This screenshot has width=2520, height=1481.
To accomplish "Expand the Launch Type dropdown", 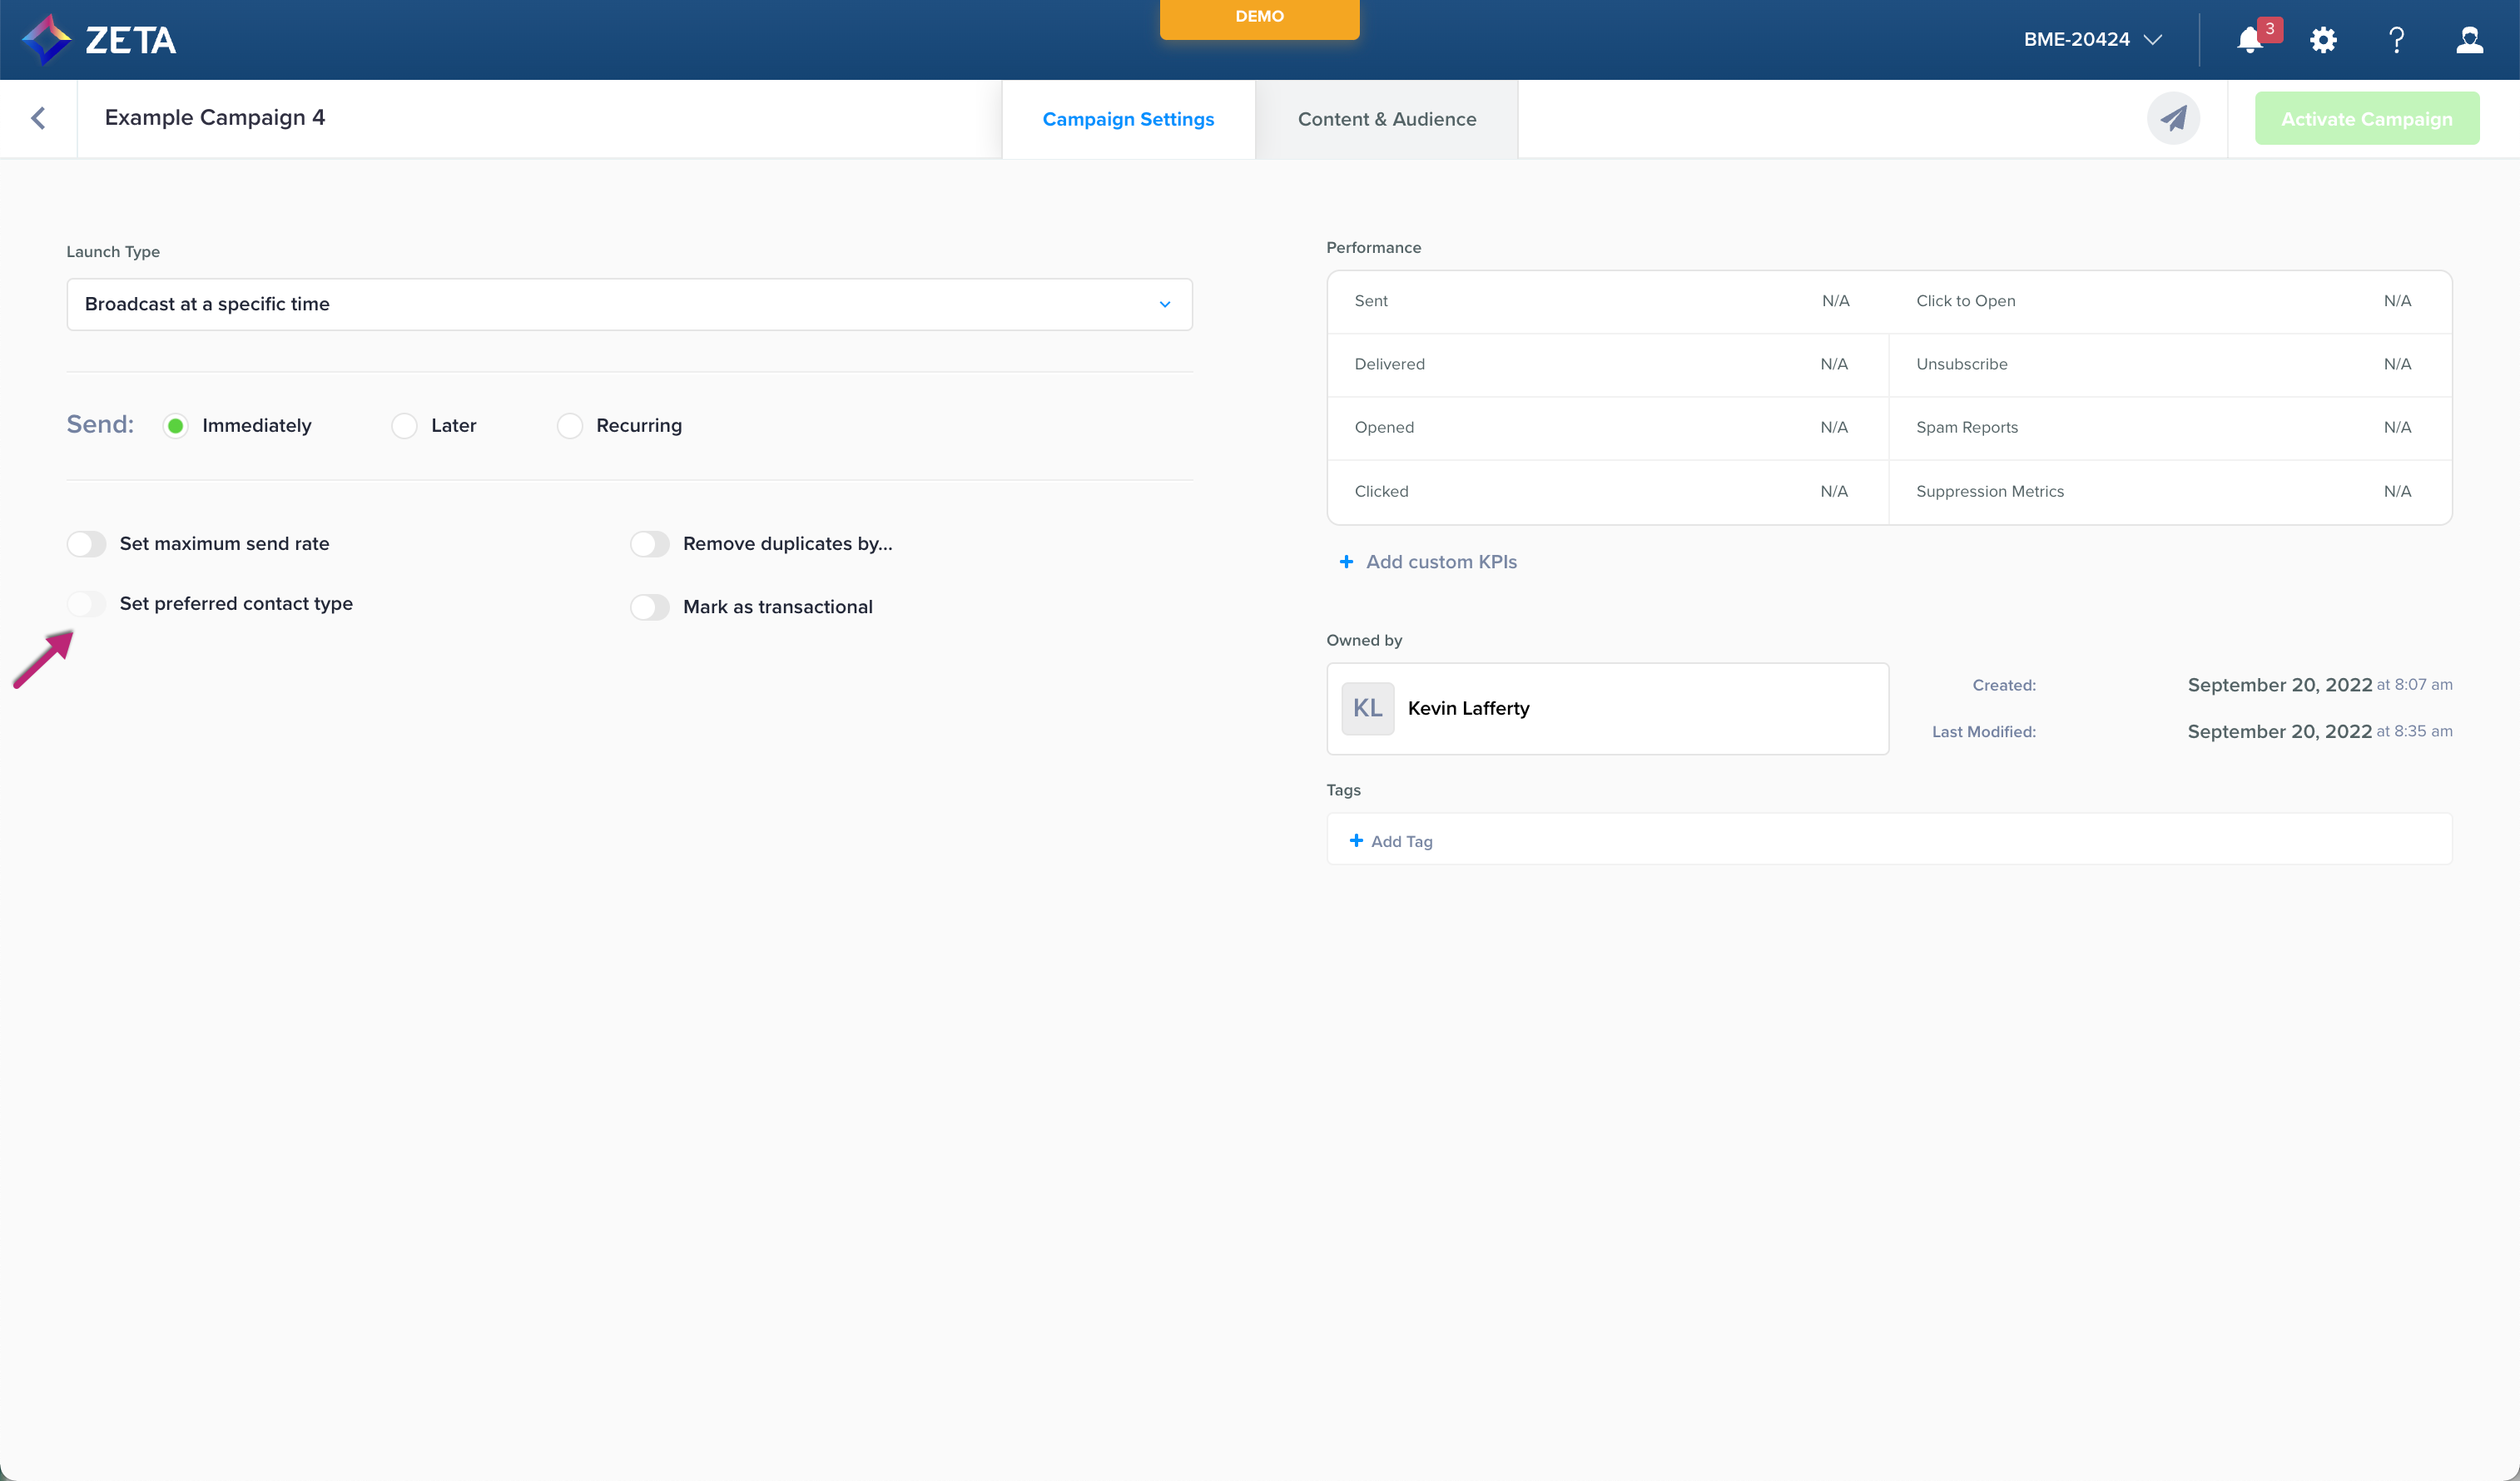I will coord(629,304).
